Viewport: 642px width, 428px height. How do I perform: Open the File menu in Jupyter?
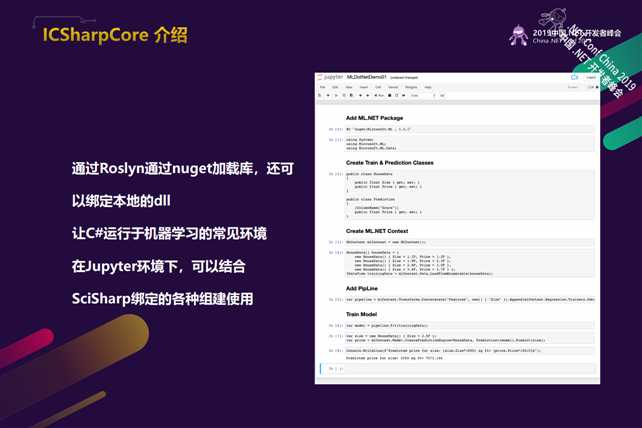[x=323, y=87]
